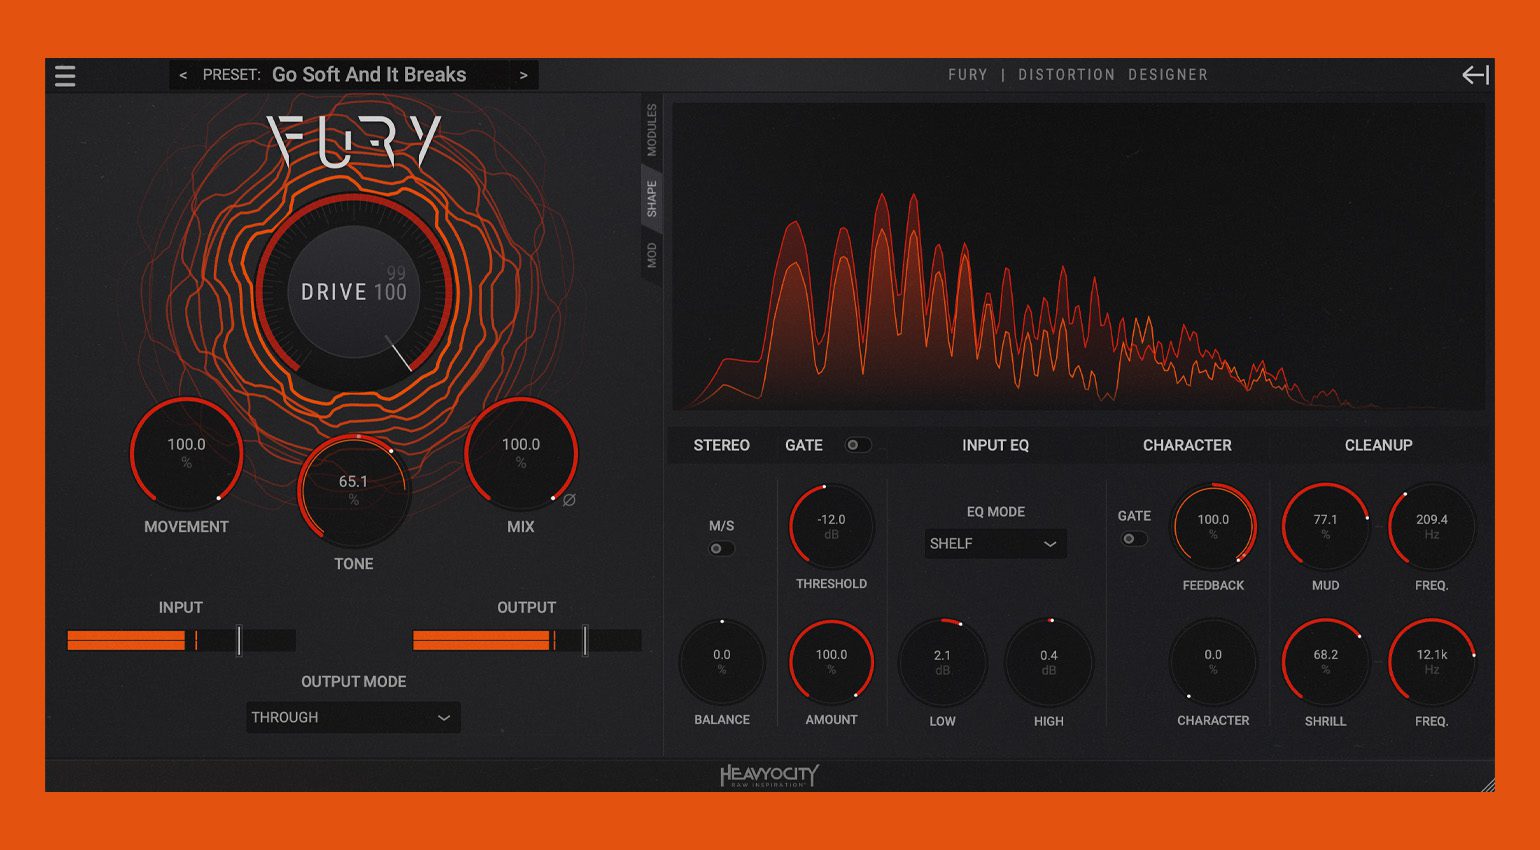This screenshot has height=850, width=1540.
Task: Open preset list Go Soft And It Breaks
Action: click(x=368, y=75)
